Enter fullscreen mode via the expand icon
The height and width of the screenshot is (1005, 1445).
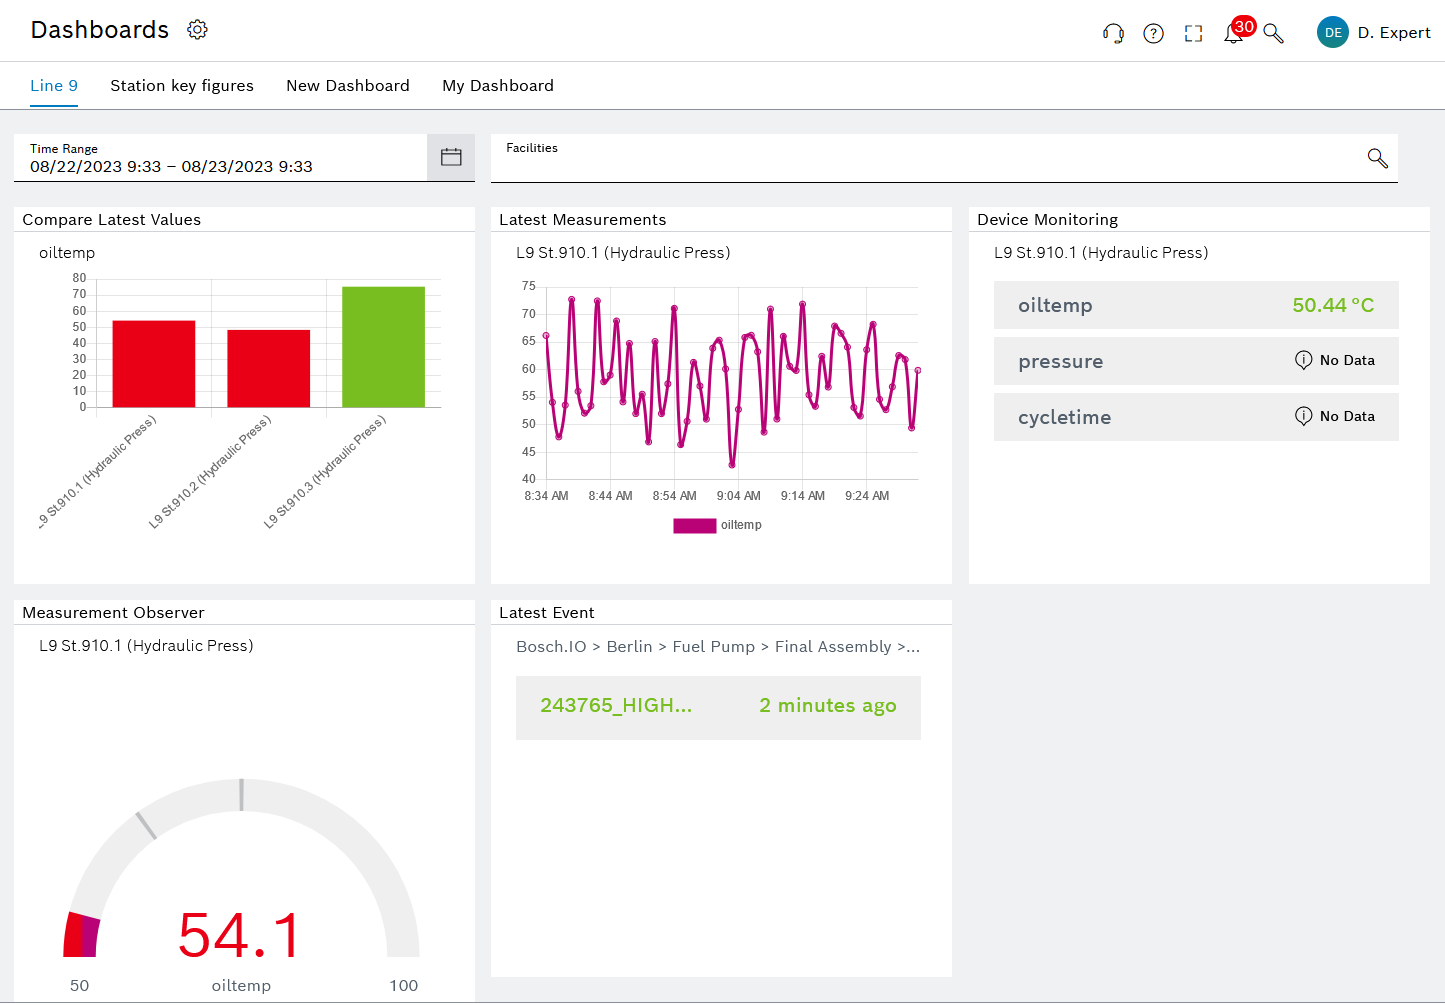(1193, 32)
